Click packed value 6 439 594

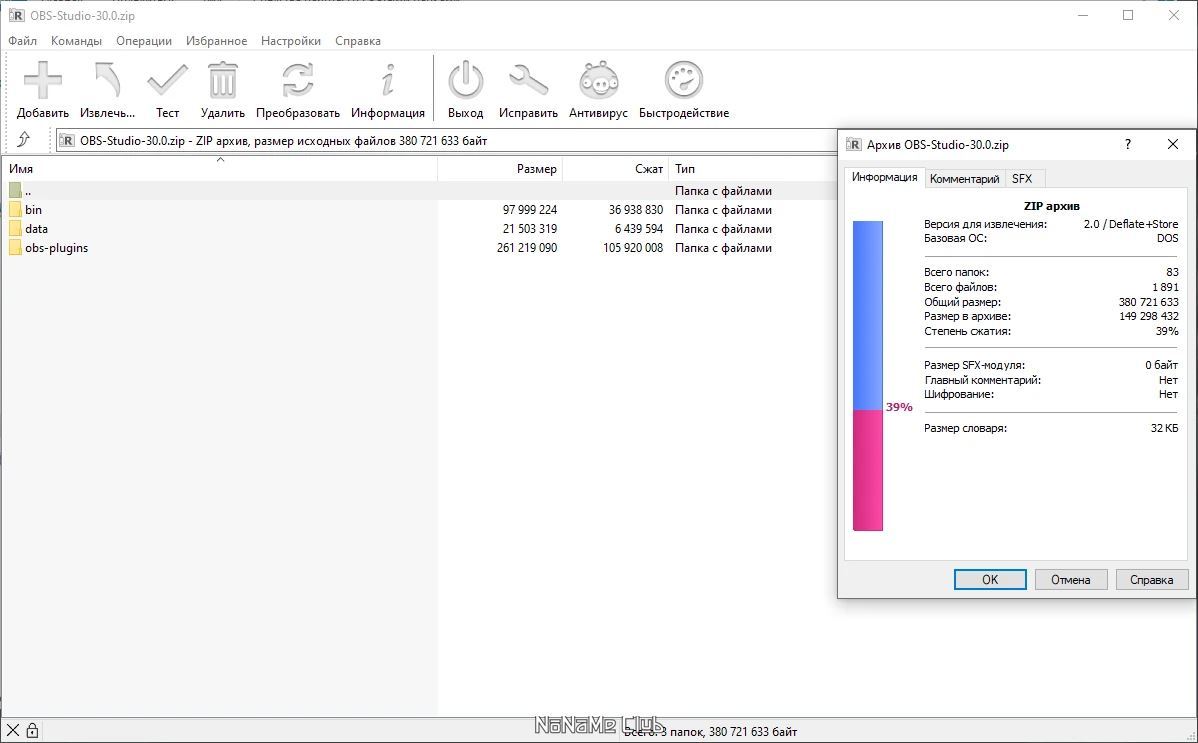click(x=639, y=229)
